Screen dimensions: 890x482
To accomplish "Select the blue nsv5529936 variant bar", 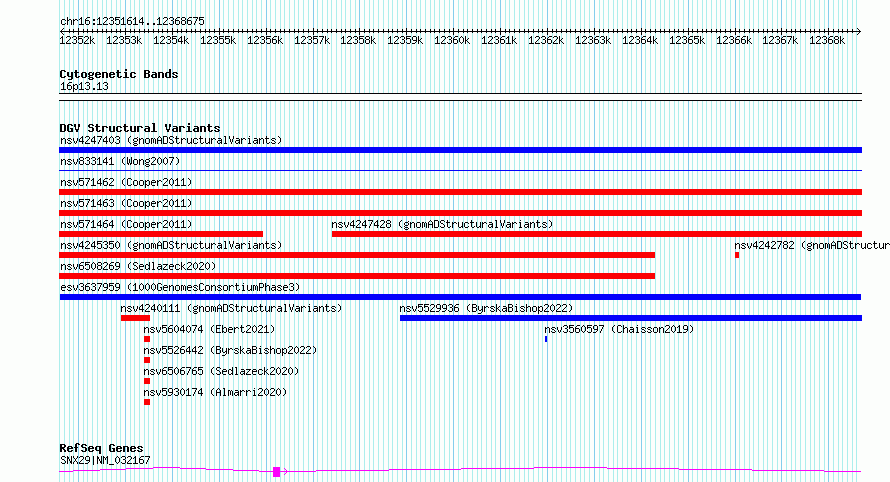I will 631,318.
